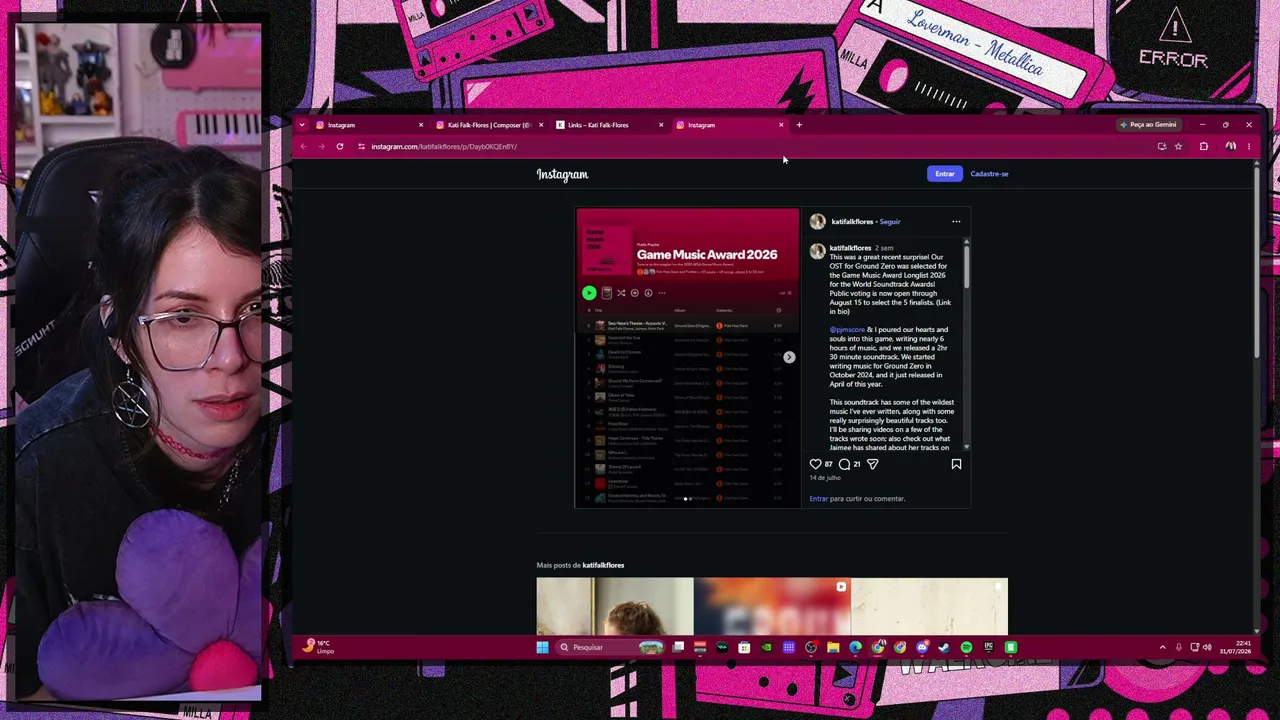Click the Peça ao Gemini button
The image size is (1280, 720).
pyautogui.click(x=1148, y=125)
